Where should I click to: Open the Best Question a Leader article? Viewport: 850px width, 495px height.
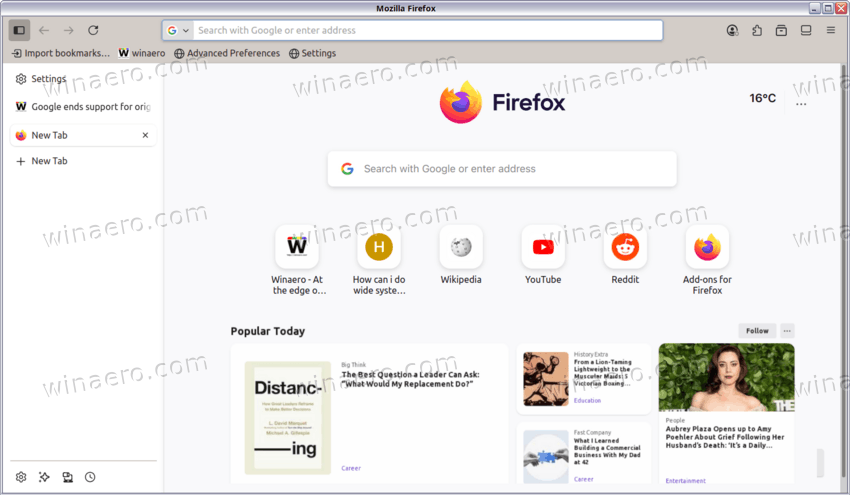[410, 379]
